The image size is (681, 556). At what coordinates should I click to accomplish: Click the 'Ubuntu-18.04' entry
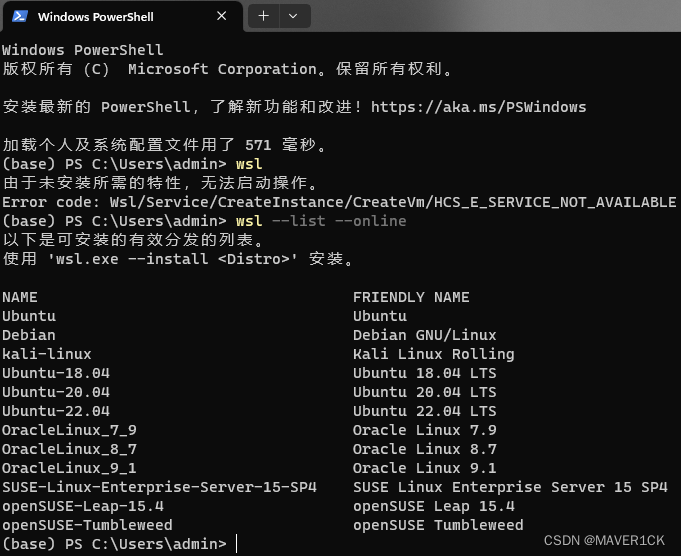coord(56,373)
